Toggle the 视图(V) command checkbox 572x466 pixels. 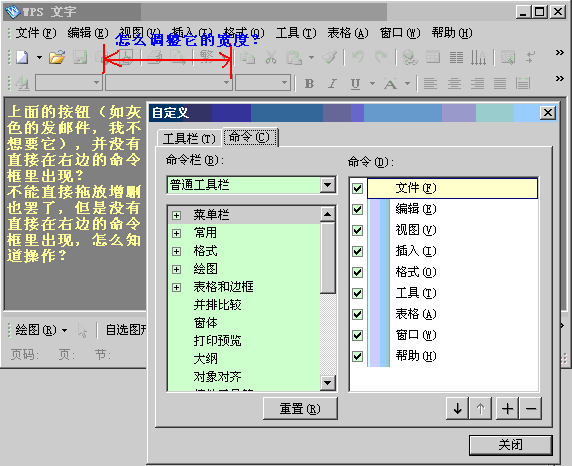coord(357,230)
